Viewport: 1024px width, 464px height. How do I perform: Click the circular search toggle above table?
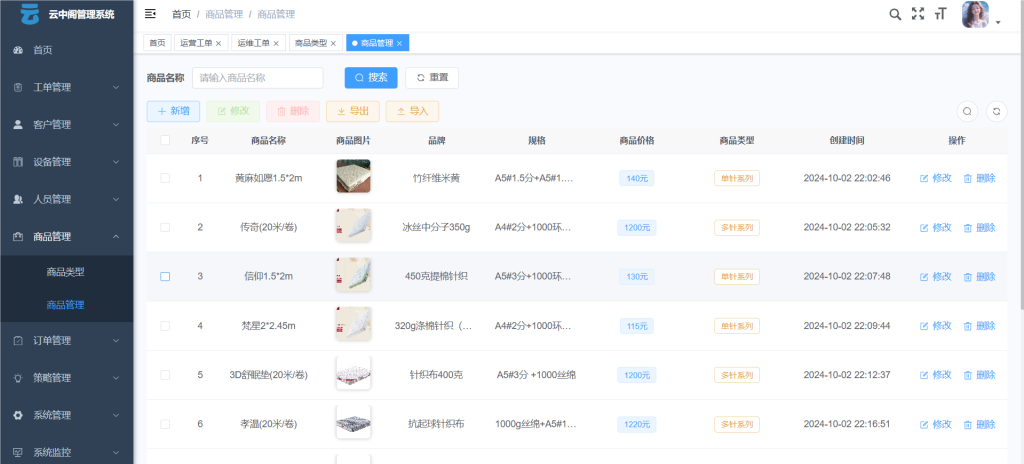[967, 111]
